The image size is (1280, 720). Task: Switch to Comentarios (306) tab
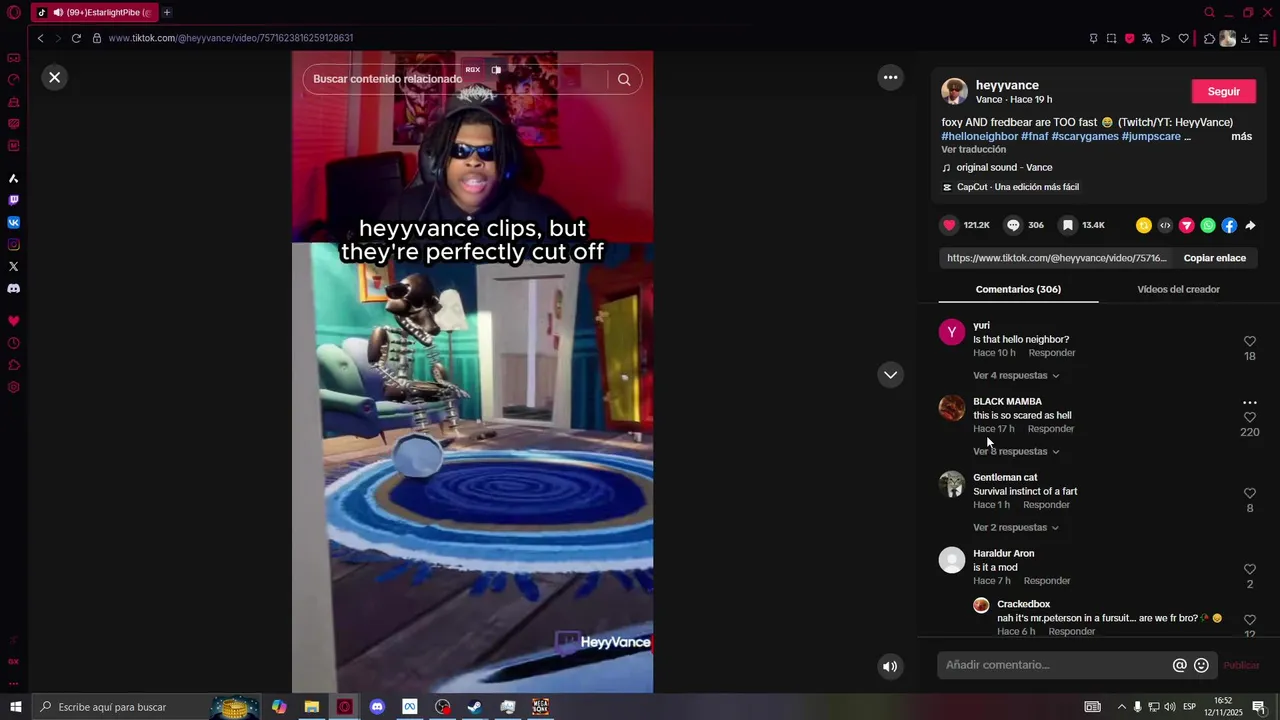pyautogui.click(x=1018, y=289)
